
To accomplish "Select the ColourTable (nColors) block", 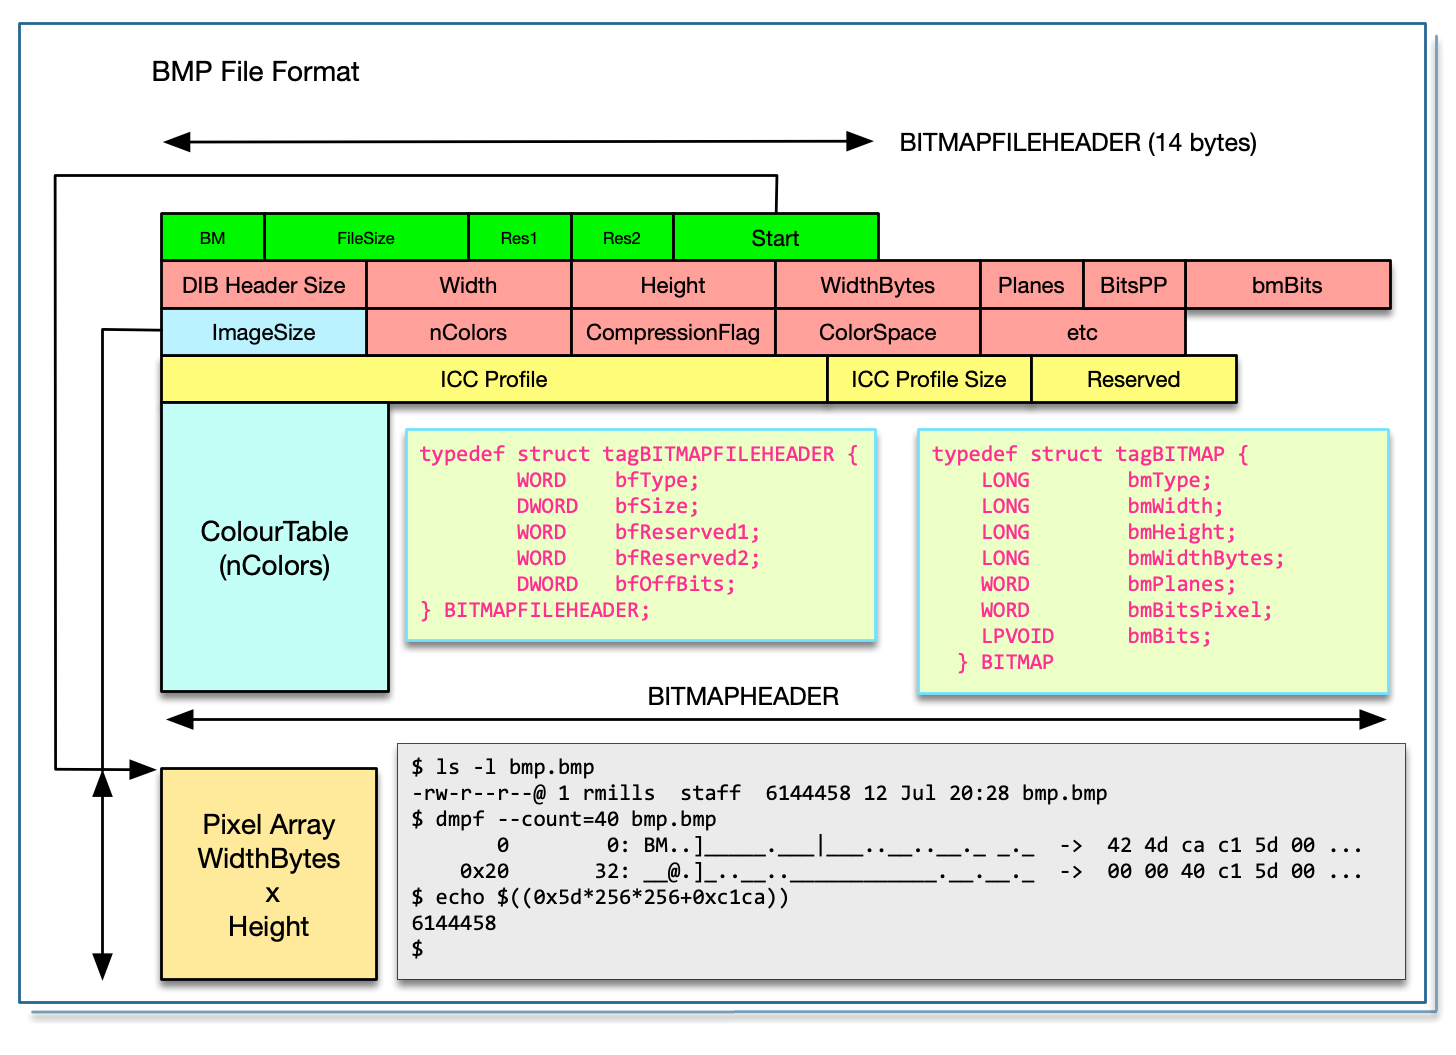I will [x=275, y=548].
